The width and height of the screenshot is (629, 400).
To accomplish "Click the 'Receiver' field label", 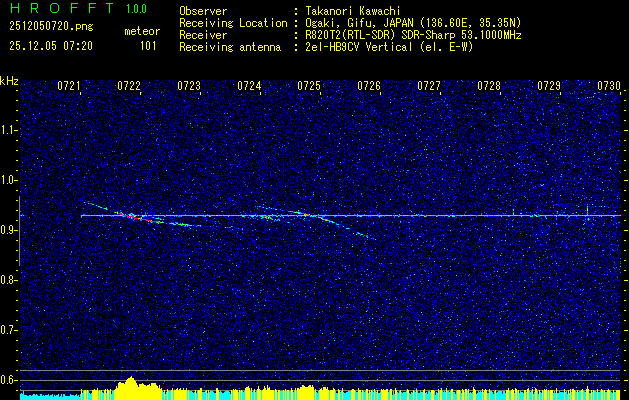I will pyautogui.click(x=203, y=35).
